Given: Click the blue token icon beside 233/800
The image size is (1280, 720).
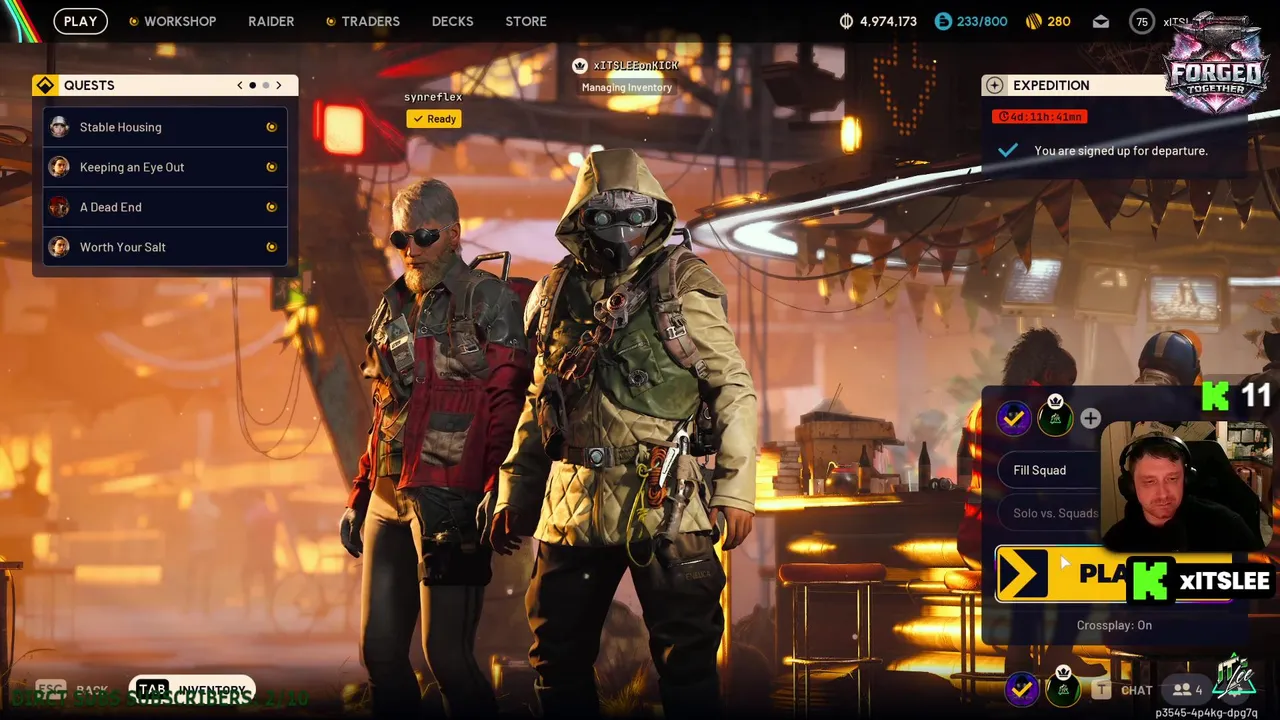Looking at the screenshot, I should click(x=943, y=21).
